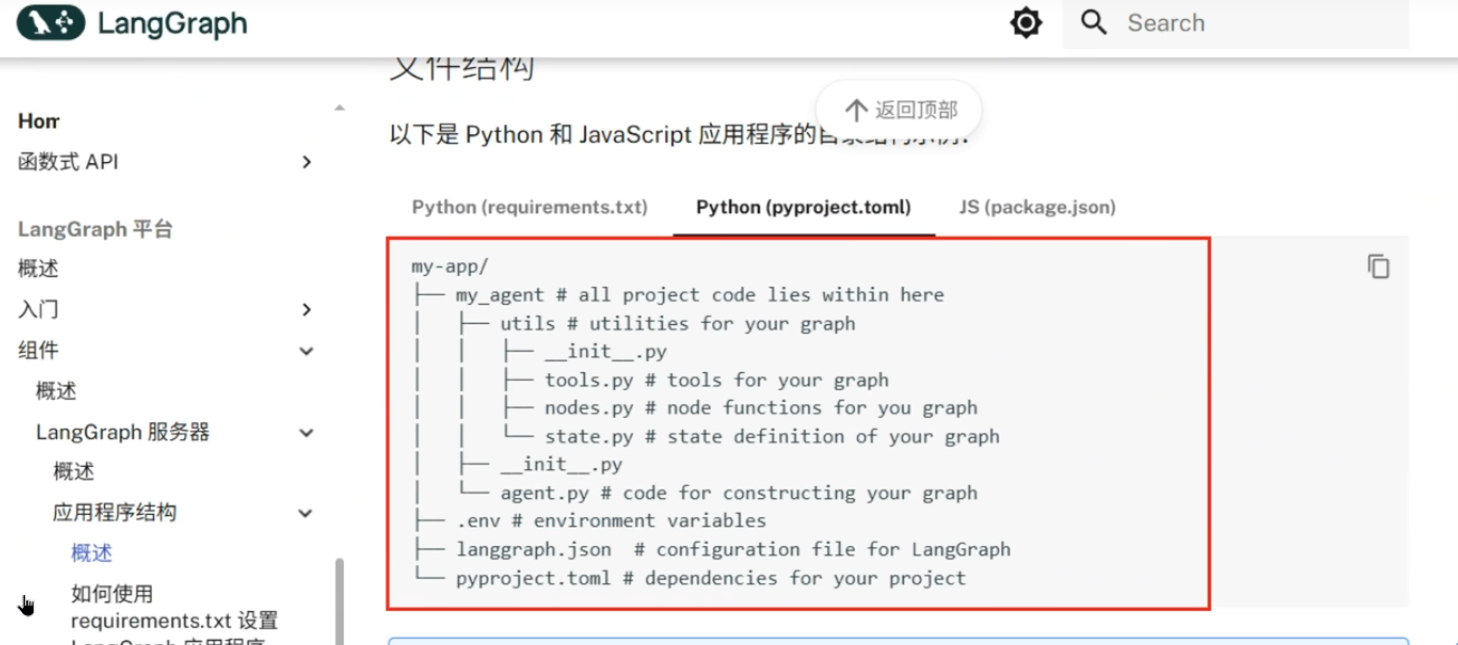Expand the 入门 sidebar chevron
Viewport: 1458px width, 645px height.
(307, 310)
